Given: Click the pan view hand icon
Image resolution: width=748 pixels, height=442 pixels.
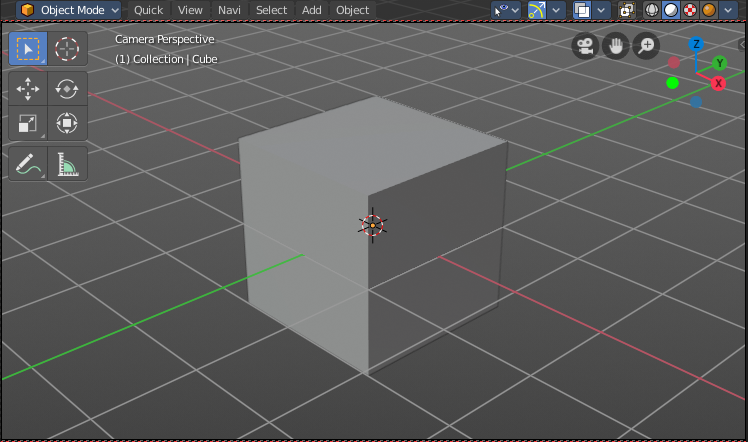Looking at the screenshot, I should pos(616,46).
